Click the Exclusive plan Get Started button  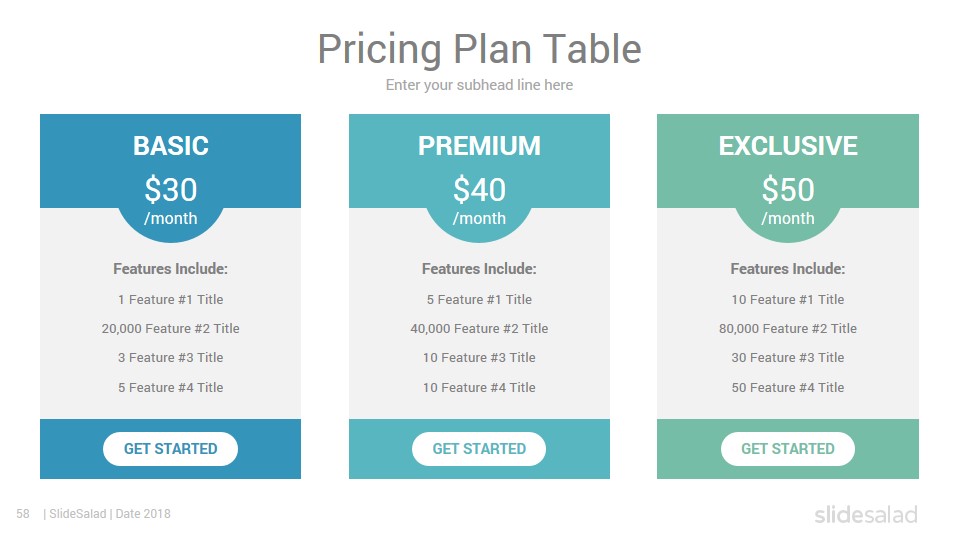pyautogui.click(x=787, y=449)
